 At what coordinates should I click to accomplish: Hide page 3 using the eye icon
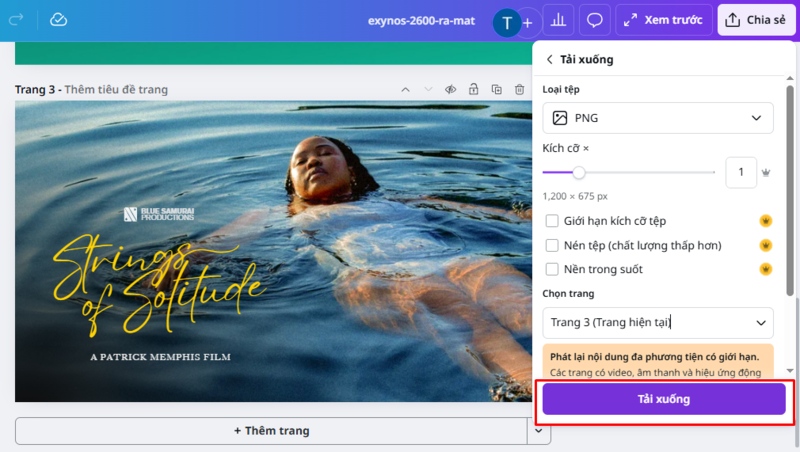tap(451, 90)
